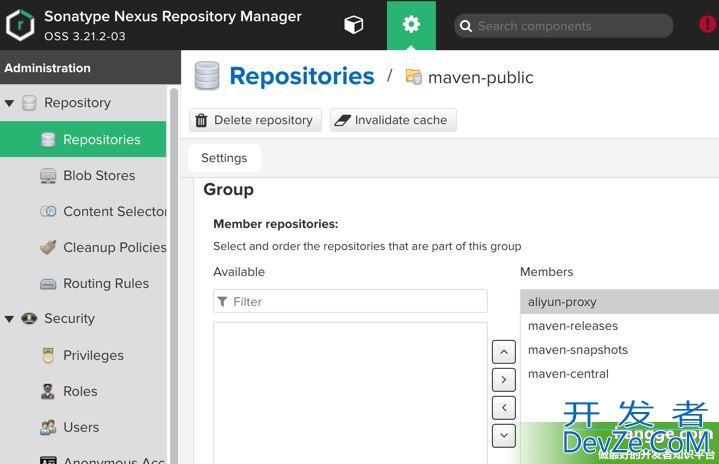Select aliyun-proxy in Members list

point(619,302)
